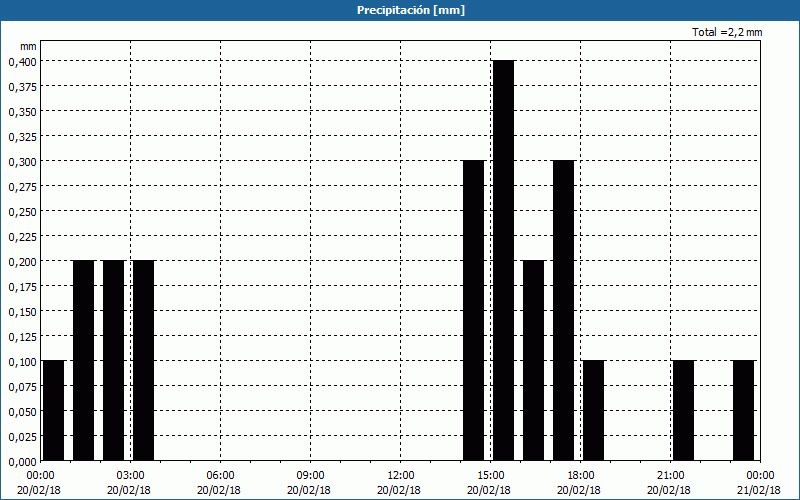Select the '03:00' x-axis time label
Image resolution: width=800 pixels, height=500 pixels.
click(x=131, y=476)
